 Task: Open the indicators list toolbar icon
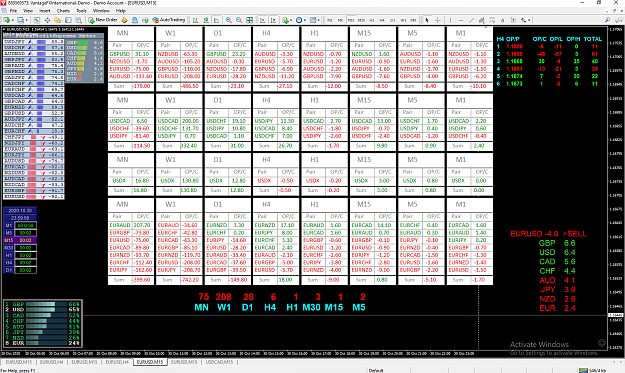tap(286, 20)
